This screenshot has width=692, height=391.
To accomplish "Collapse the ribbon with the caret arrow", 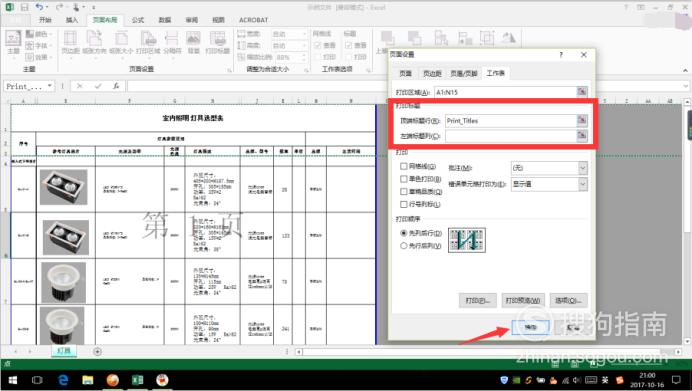I will click(x=685, y=70).
